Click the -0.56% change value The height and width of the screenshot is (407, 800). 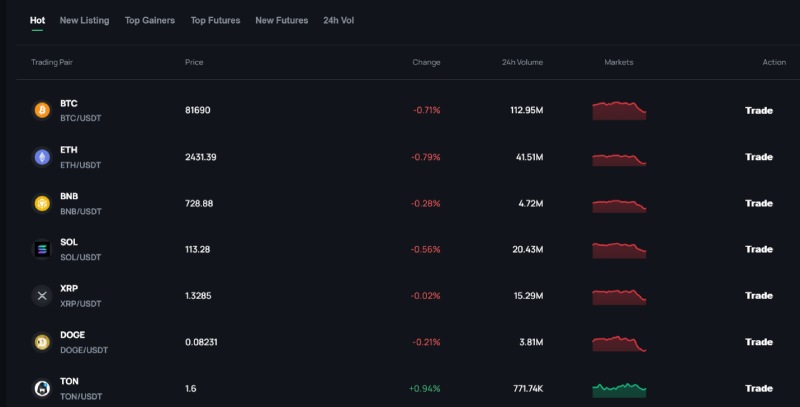426,249
